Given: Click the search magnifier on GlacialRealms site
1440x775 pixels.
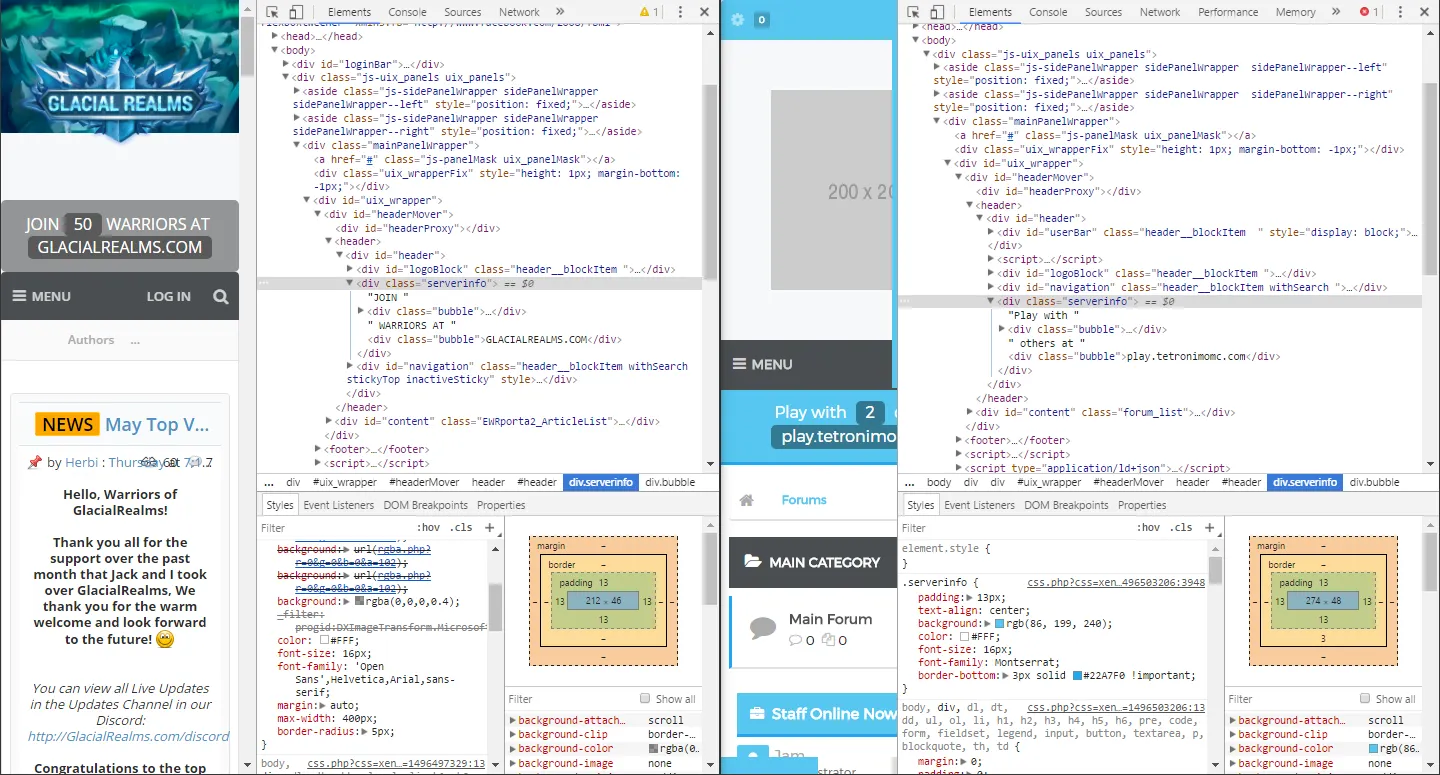Looking at the screenshot, I should point(220,296).
